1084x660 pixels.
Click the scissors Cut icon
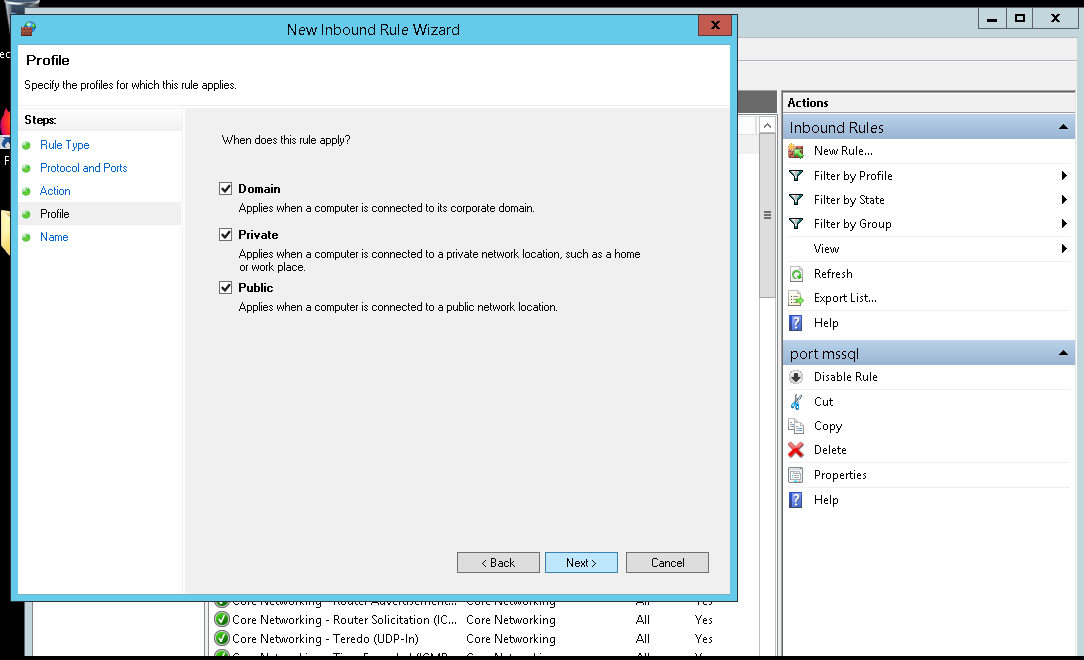[796, 402]
